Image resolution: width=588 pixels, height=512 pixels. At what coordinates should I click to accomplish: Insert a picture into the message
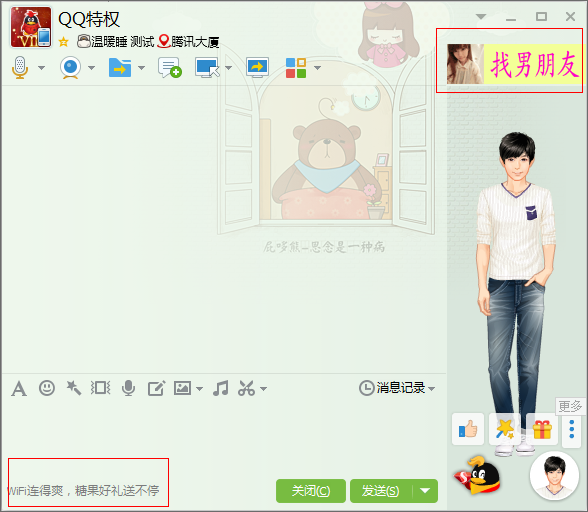[182, 388]
